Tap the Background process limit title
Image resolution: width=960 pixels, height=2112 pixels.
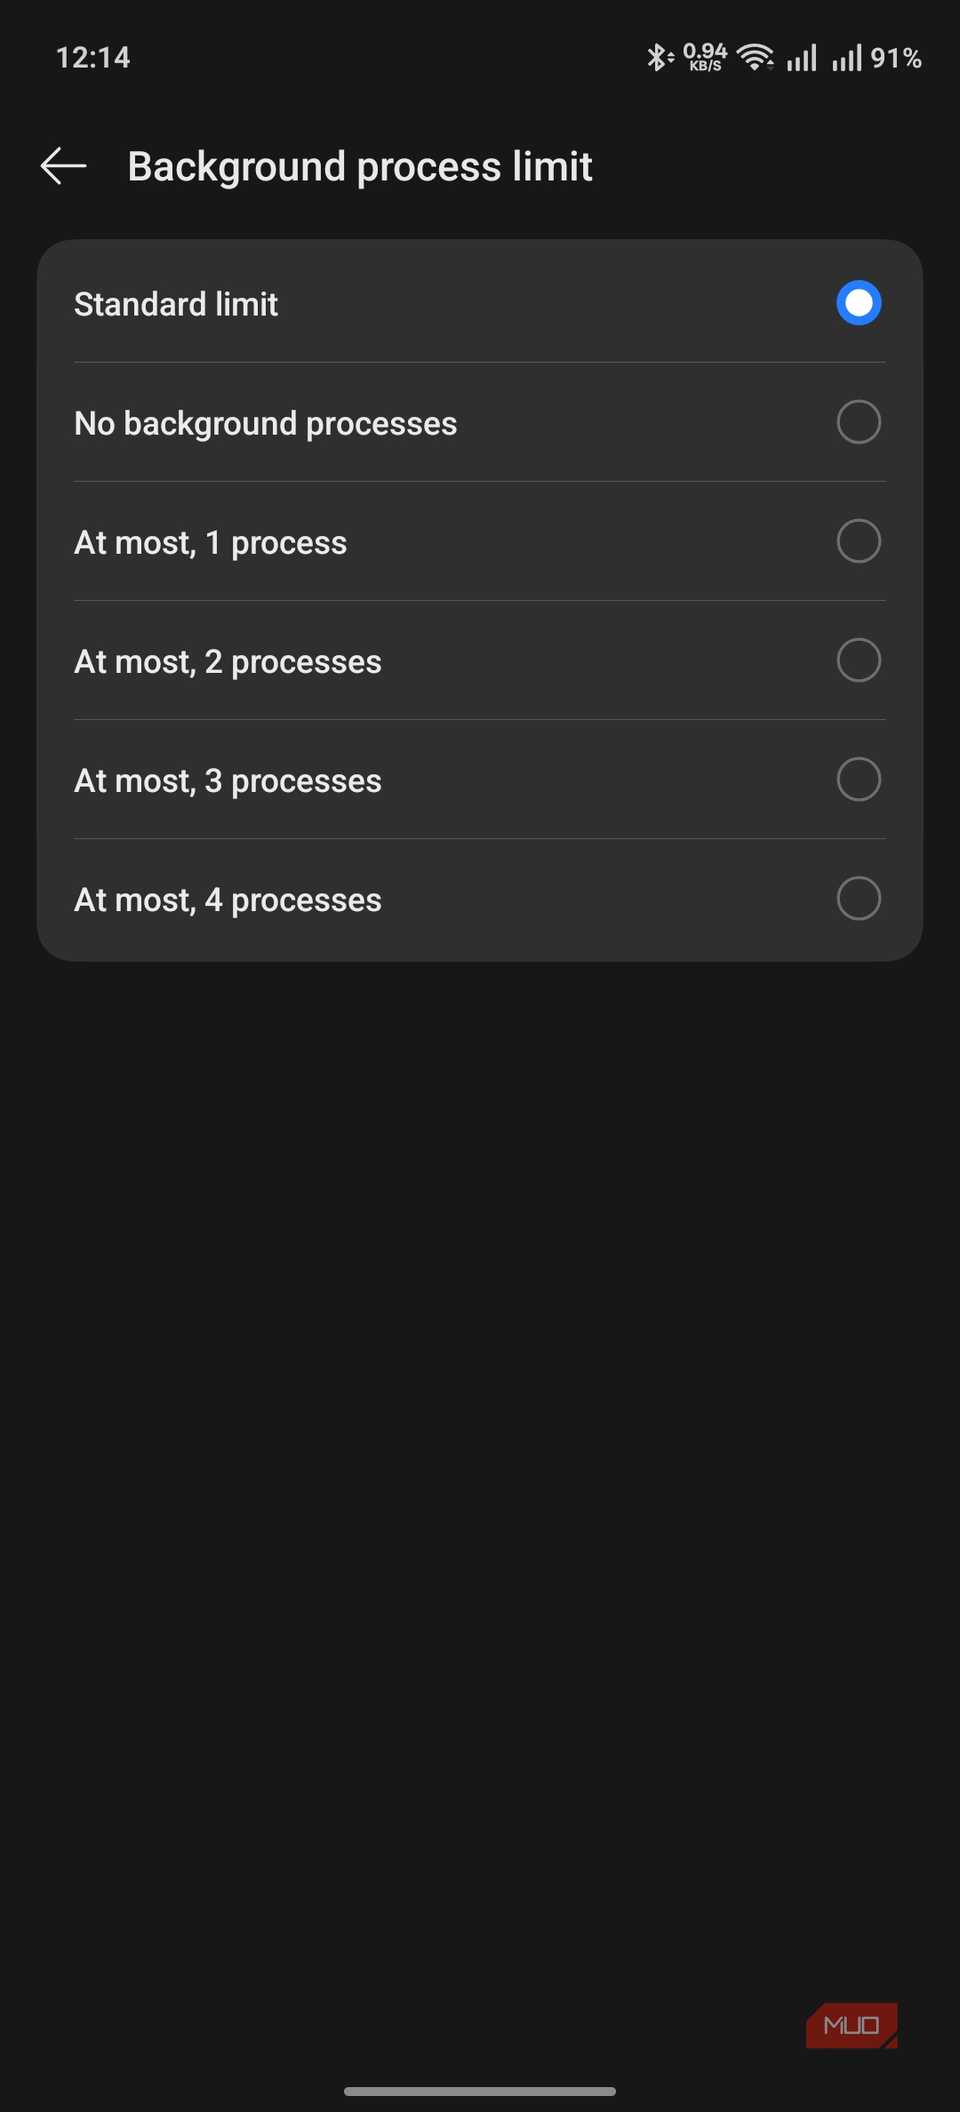point(360,165)
